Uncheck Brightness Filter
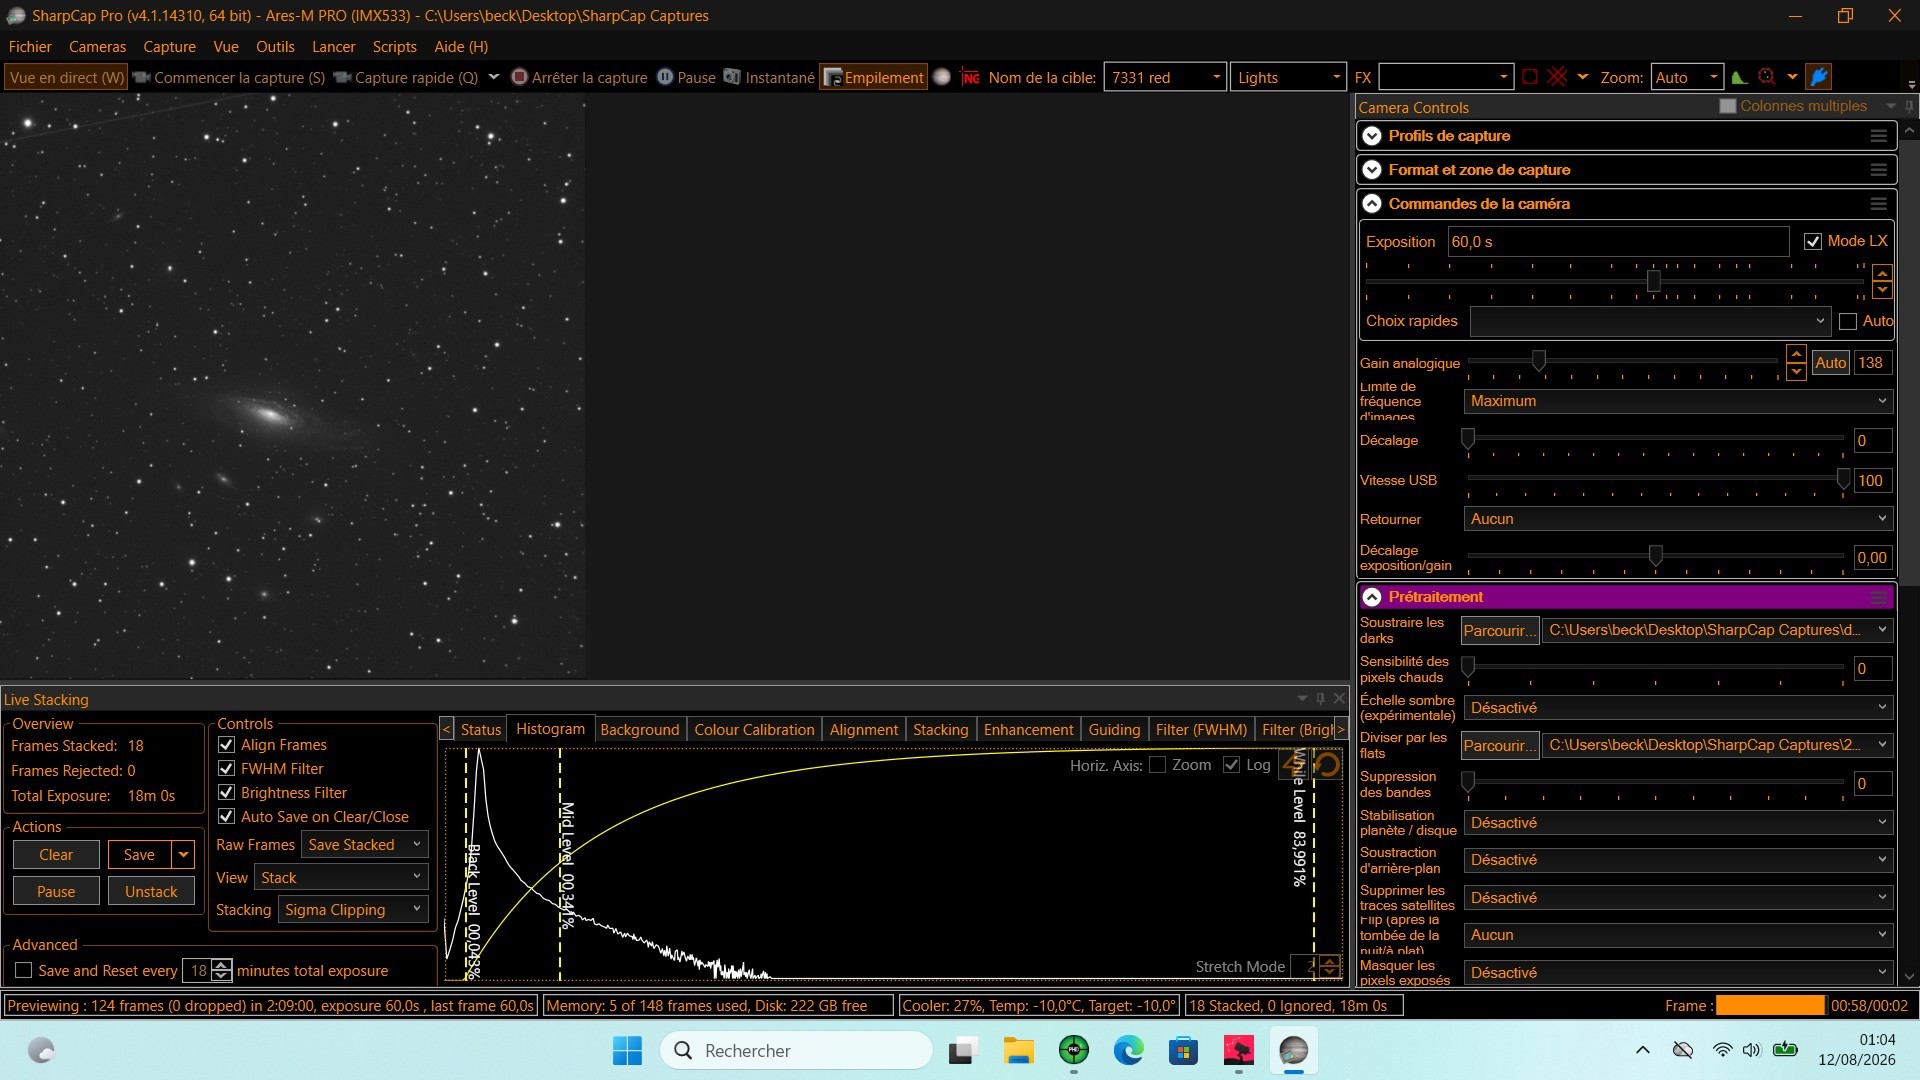This screenshot has width=1920, height=1080. [x=226, y=792]
